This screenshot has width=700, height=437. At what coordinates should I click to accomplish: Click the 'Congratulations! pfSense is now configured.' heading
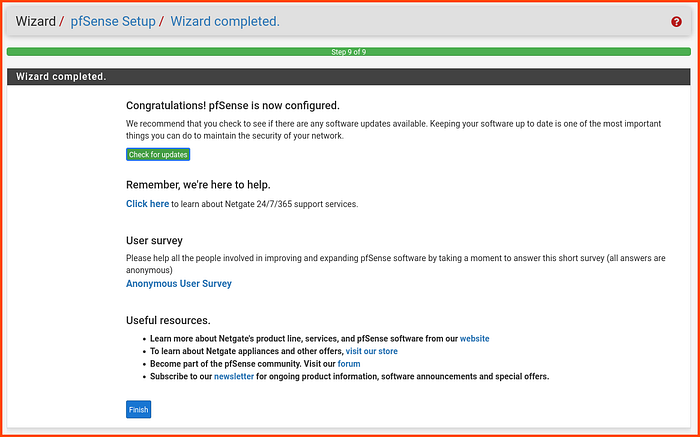[x=233, y=106]
